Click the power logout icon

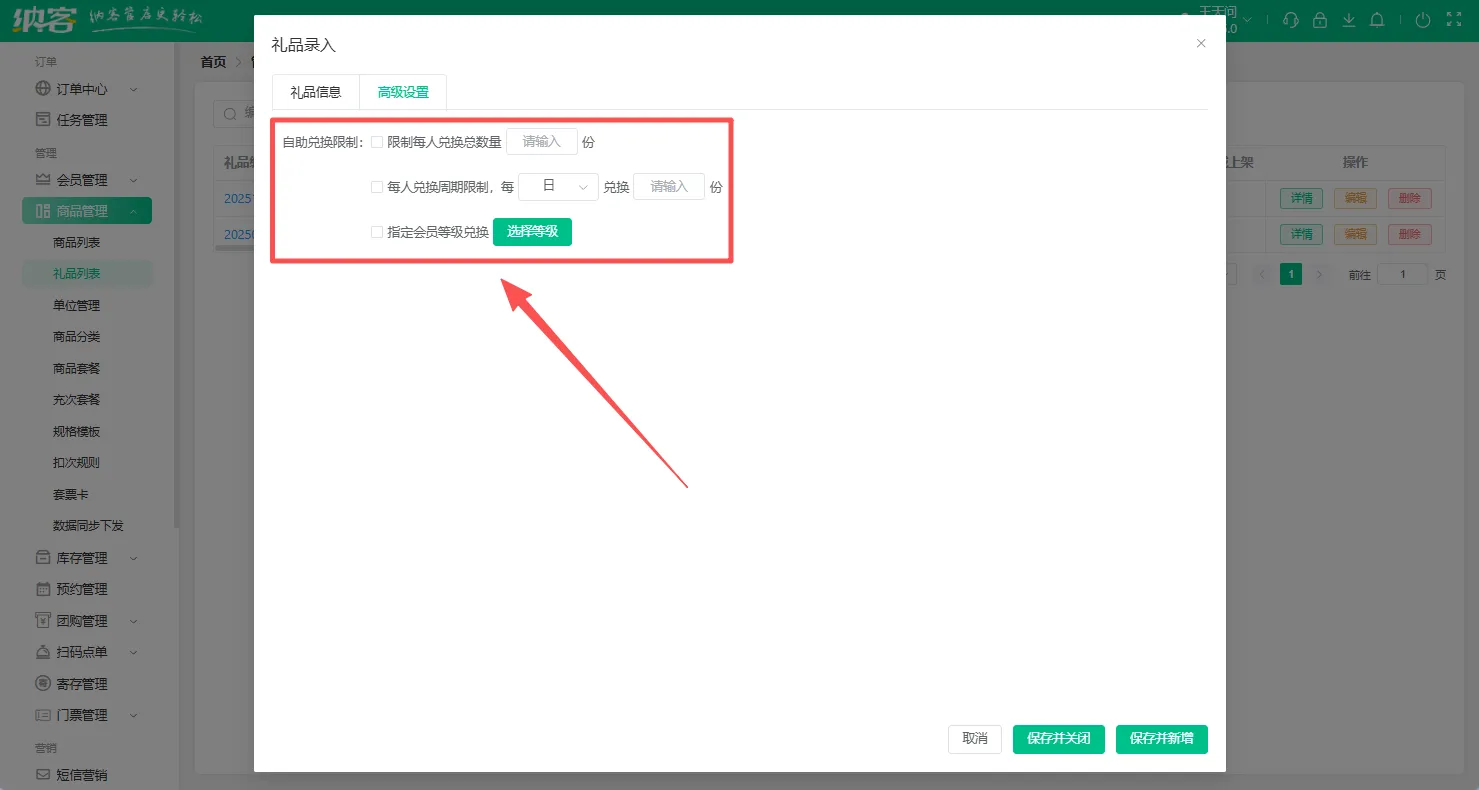(x=1423, y=20)
